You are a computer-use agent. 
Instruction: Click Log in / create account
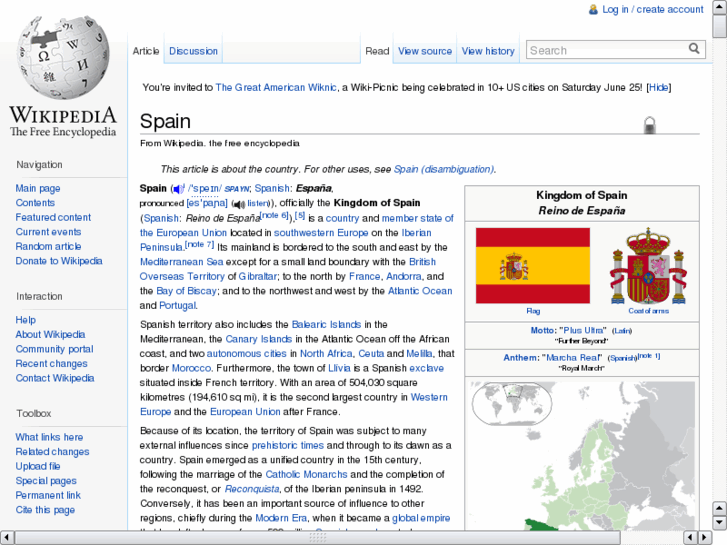[x=653, y=9]
